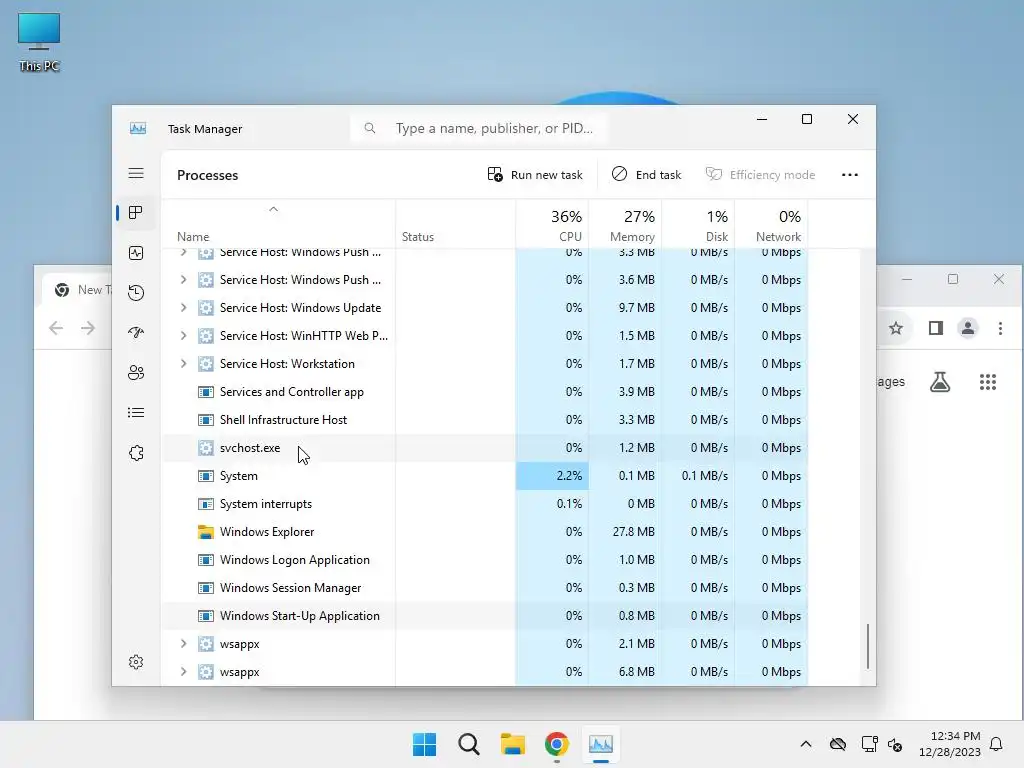
Task: Expand Service Host: Windows Update row
Action: click(184, 308)
